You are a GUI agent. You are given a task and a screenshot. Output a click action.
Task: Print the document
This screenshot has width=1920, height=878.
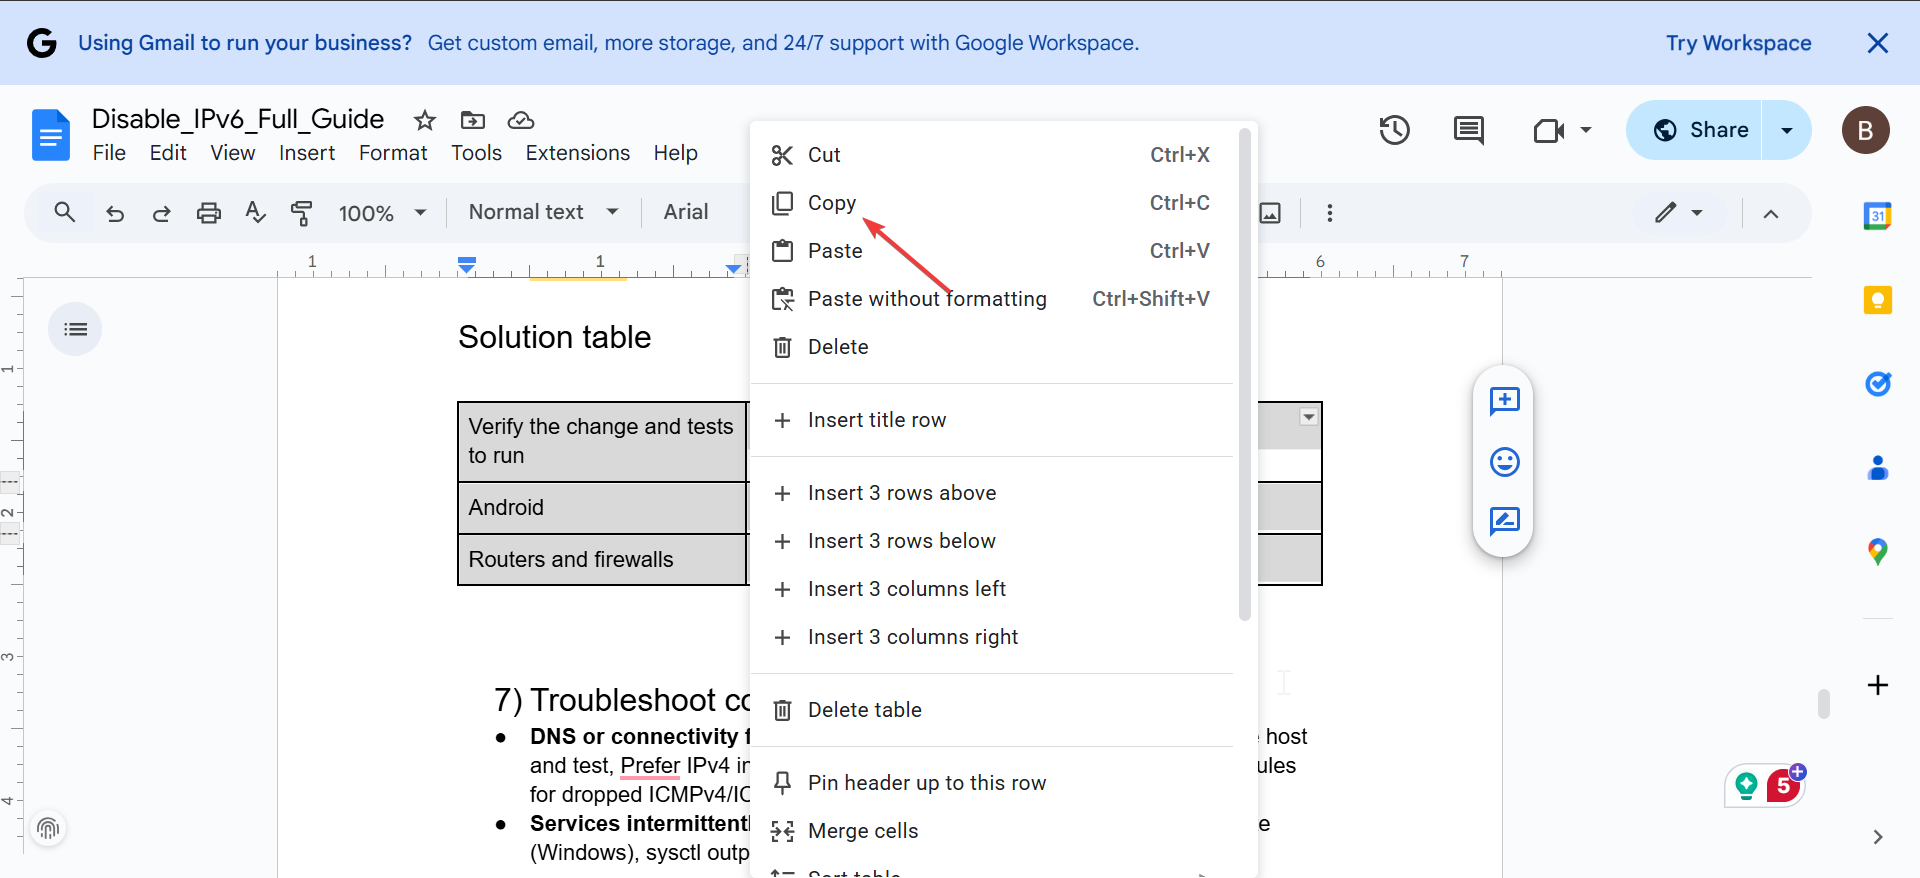tap(208, 213)
